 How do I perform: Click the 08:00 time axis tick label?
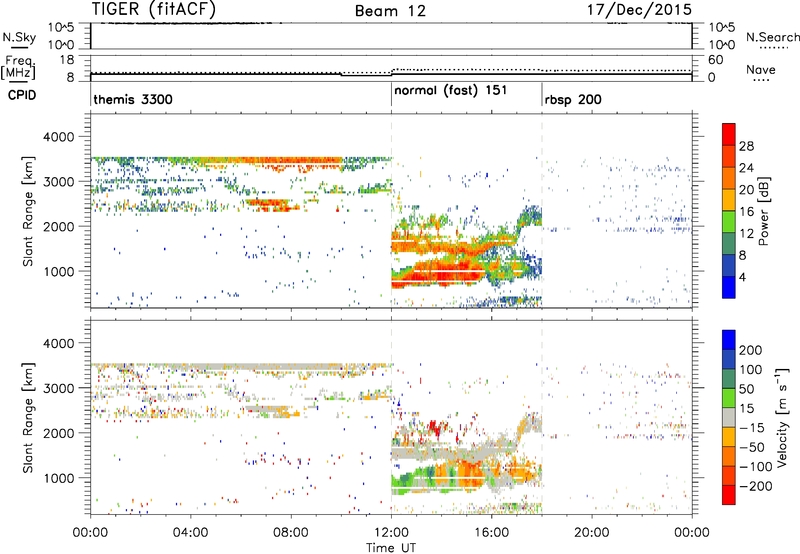click(x=291, y=533)
